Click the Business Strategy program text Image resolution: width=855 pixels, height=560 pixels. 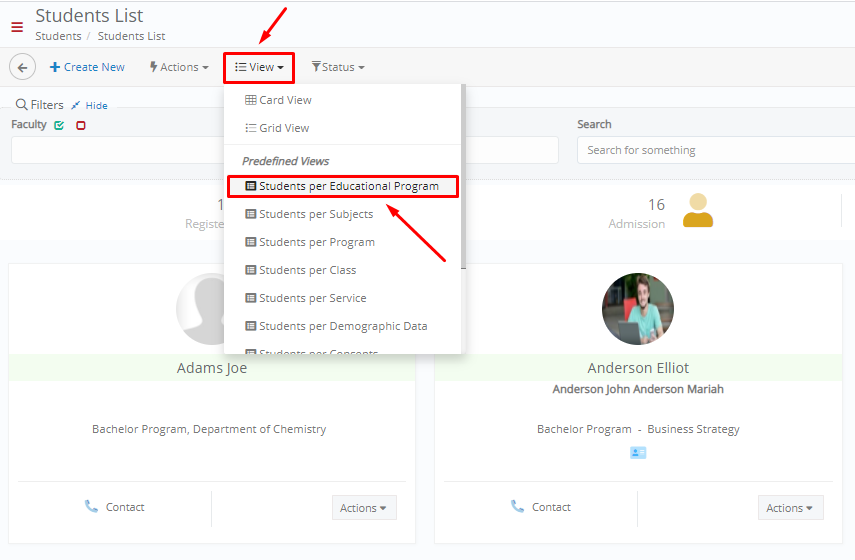tap(694, 429)
